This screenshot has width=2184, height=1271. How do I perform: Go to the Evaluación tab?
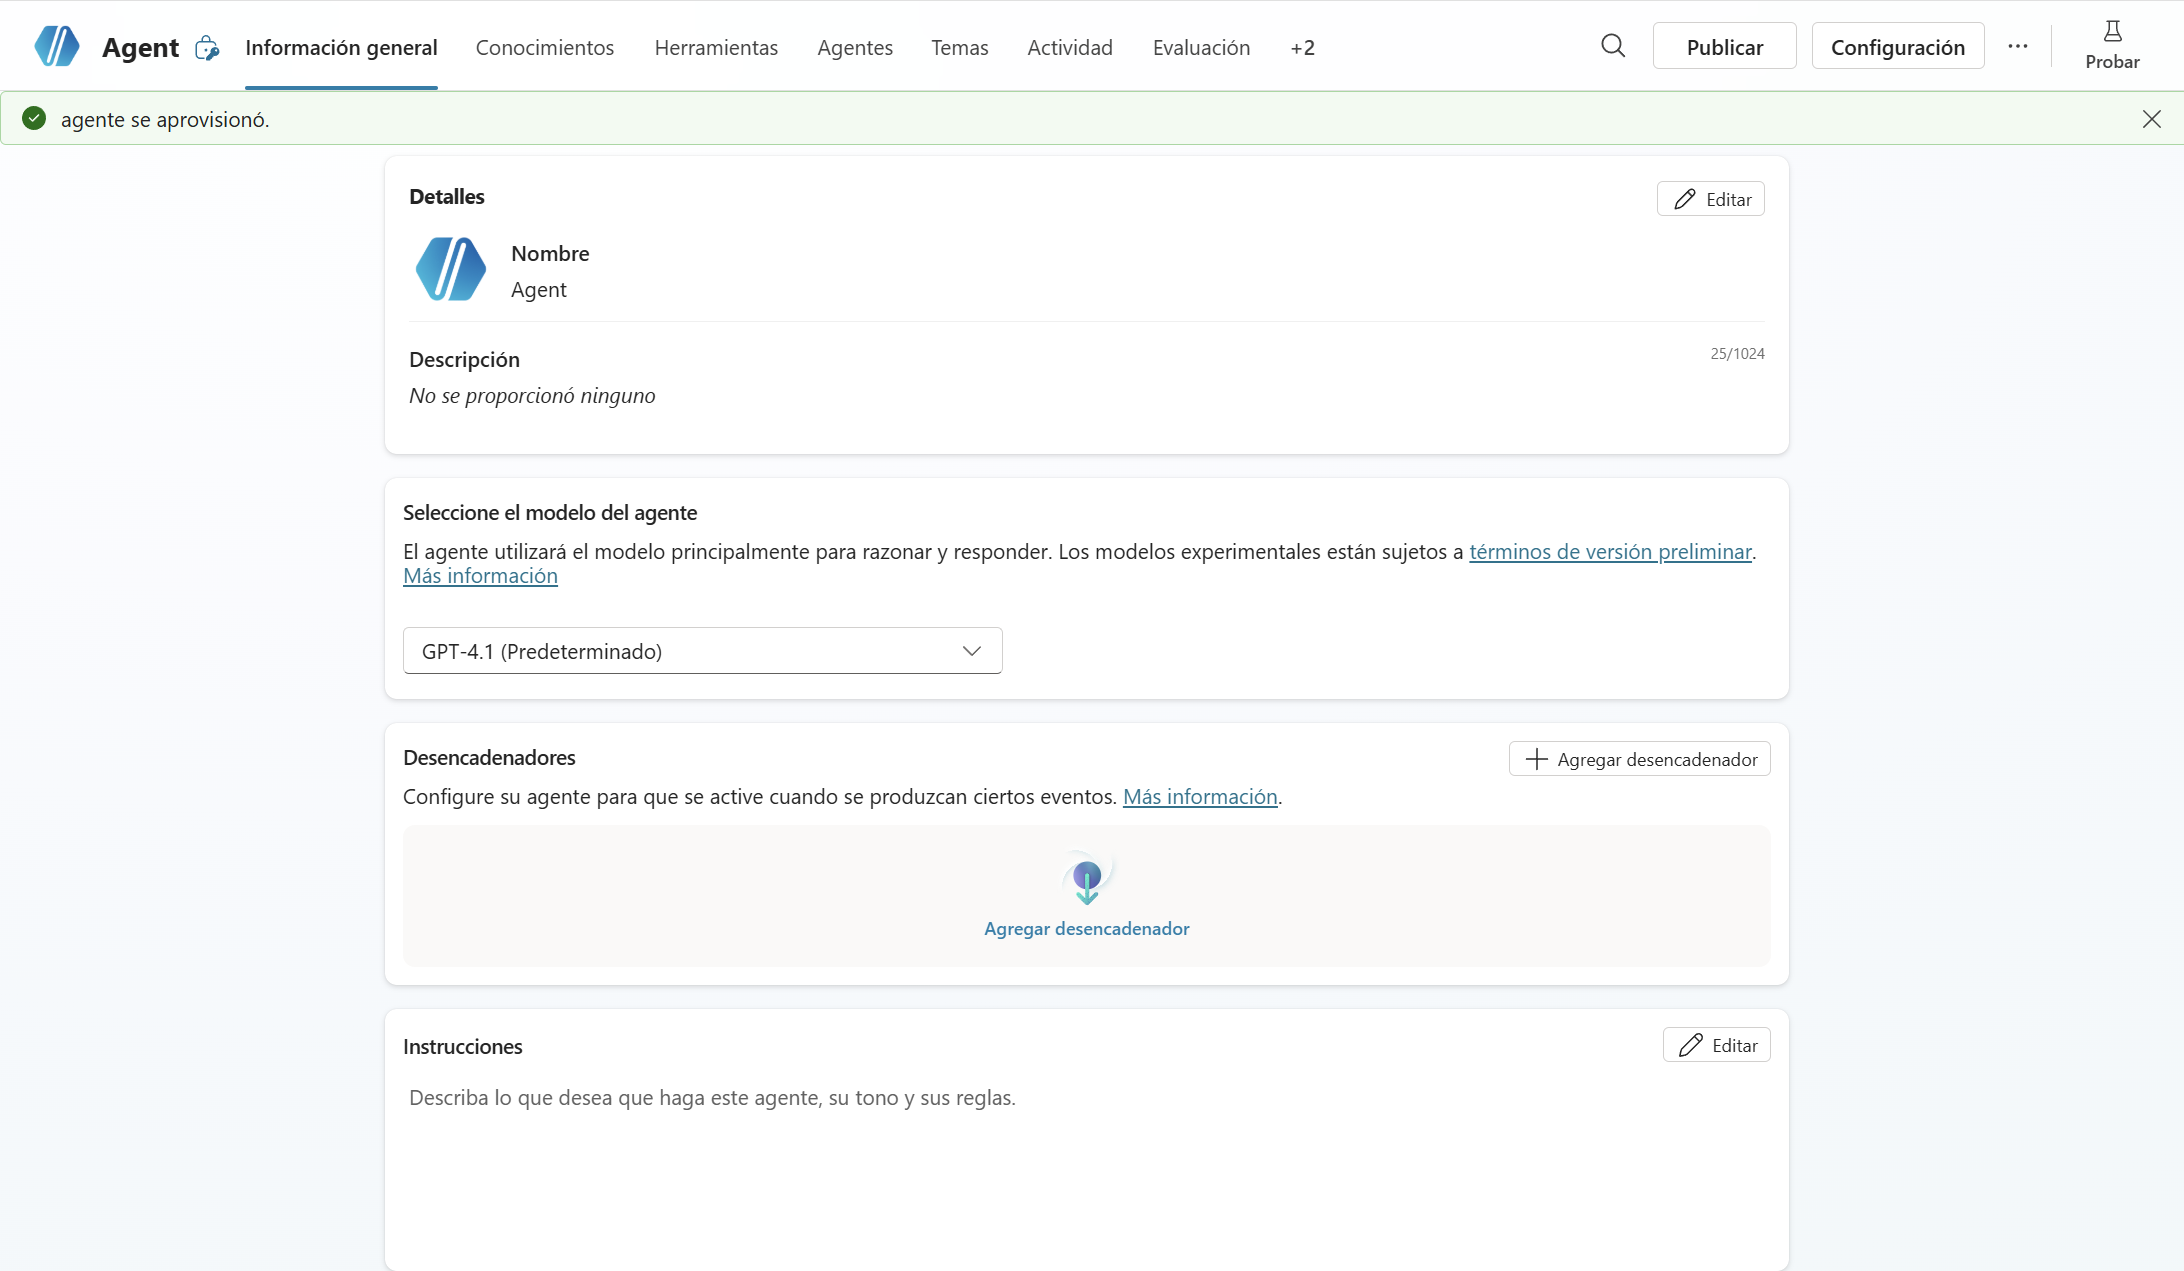tap(1201, 48)
